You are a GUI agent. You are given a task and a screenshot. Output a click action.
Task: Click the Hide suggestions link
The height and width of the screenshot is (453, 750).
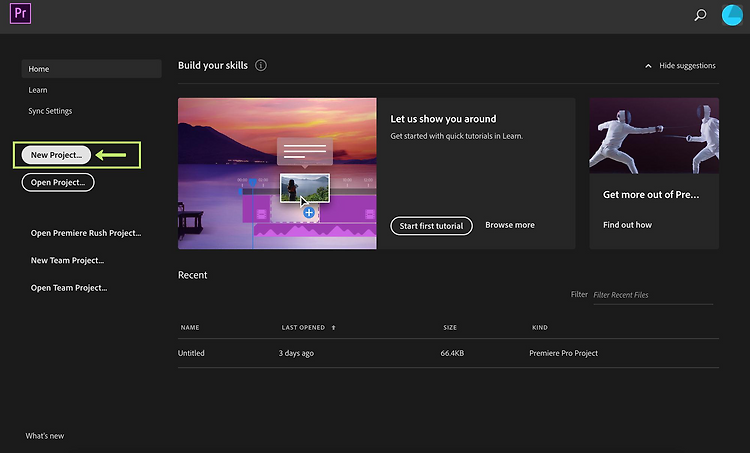pos(687,66)
